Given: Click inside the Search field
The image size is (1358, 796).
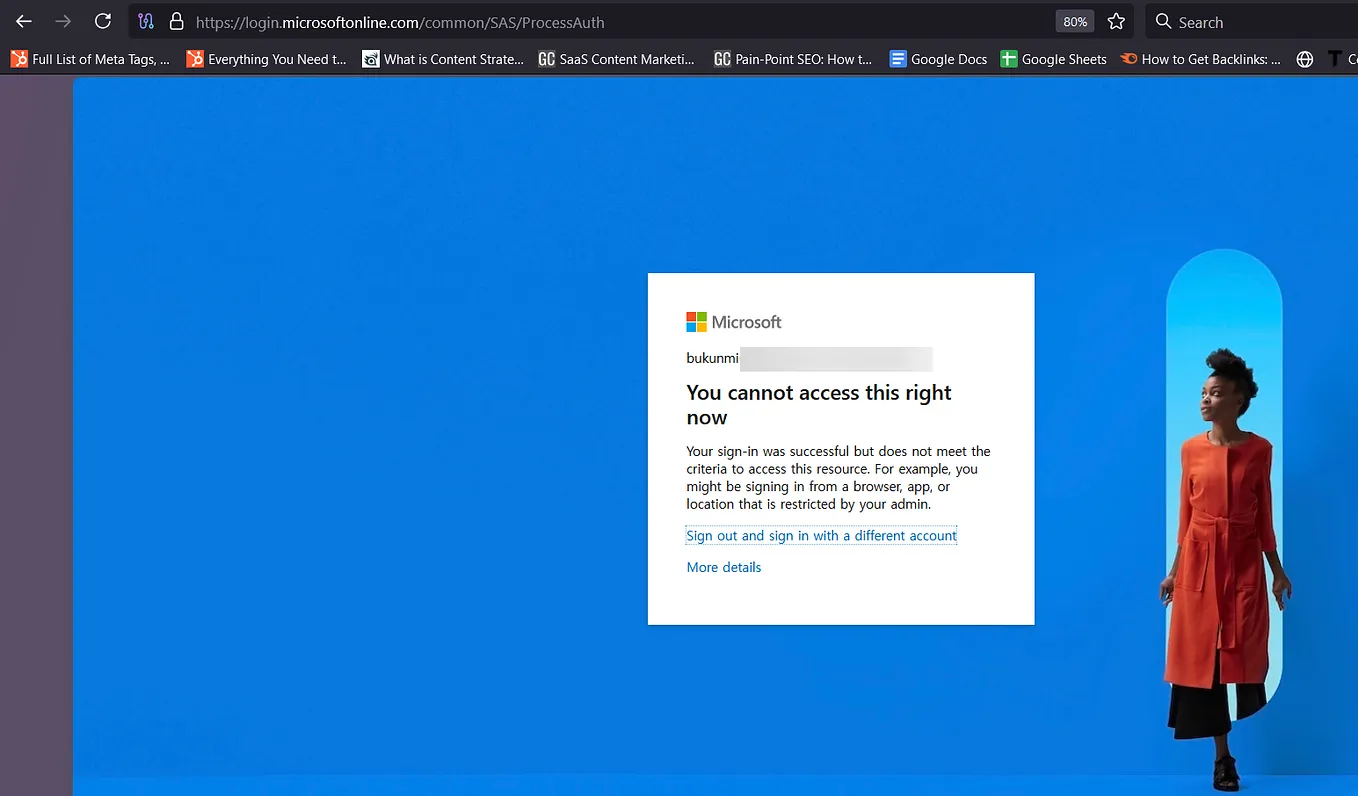Looking at the screenshot, I should (x=1220, y=21).
